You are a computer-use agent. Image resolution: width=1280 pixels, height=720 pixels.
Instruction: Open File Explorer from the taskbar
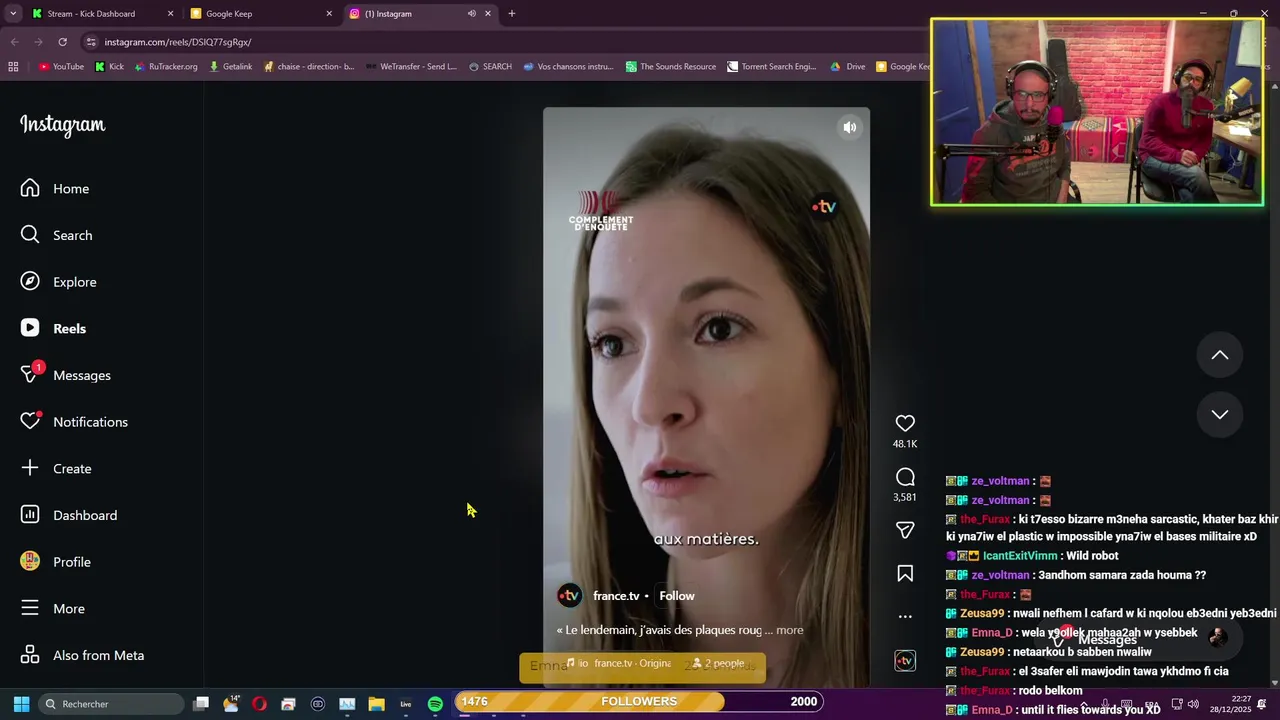point(376,704)
